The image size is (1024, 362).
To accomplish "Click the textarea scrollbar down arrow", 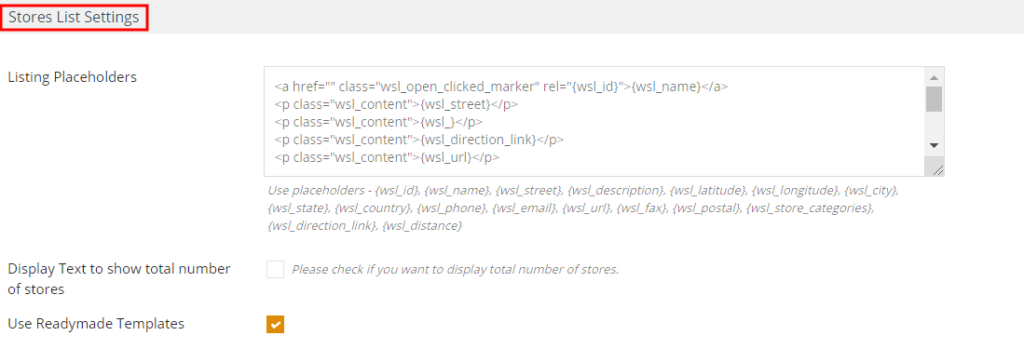I will 934,145.
